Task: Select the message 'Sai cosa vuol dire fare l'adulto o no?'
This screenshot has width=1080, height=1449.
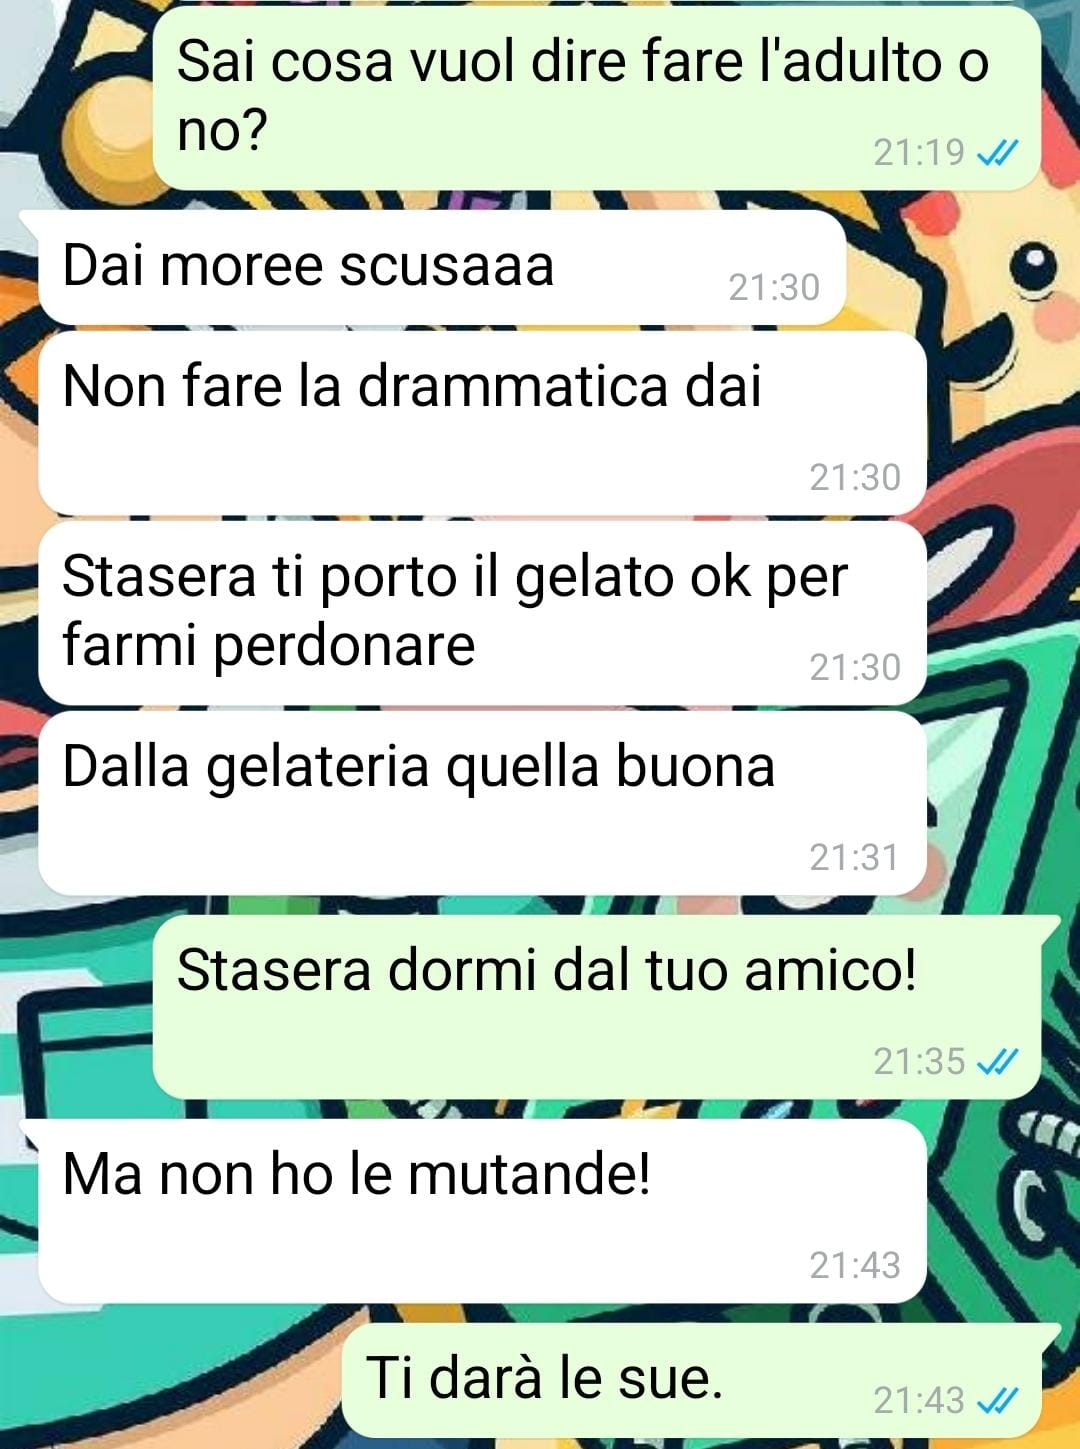Action: 597,98
